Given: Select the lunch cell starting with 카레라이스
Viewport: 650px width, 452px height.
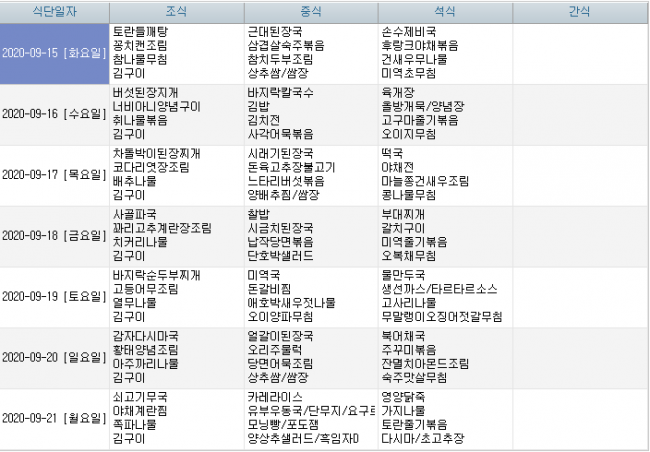Looking at the screenshot, I should (x=310, y=418).
